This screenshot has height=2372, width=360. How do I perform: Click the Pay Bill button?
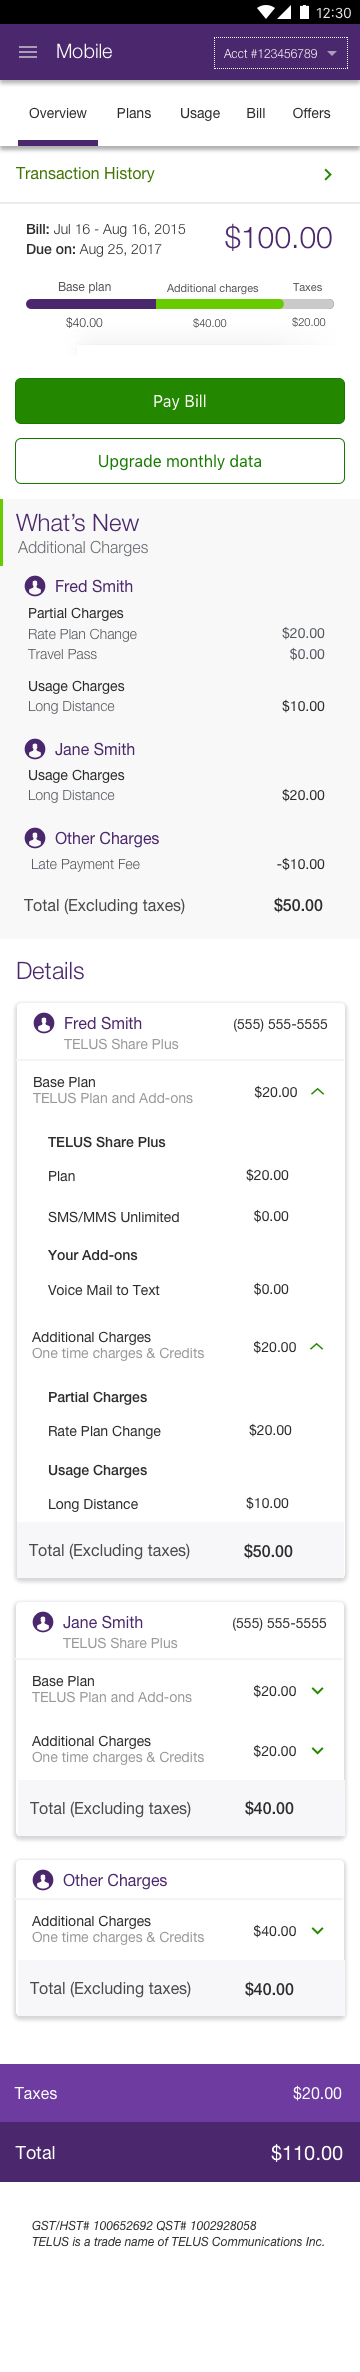tap(180, 401)
